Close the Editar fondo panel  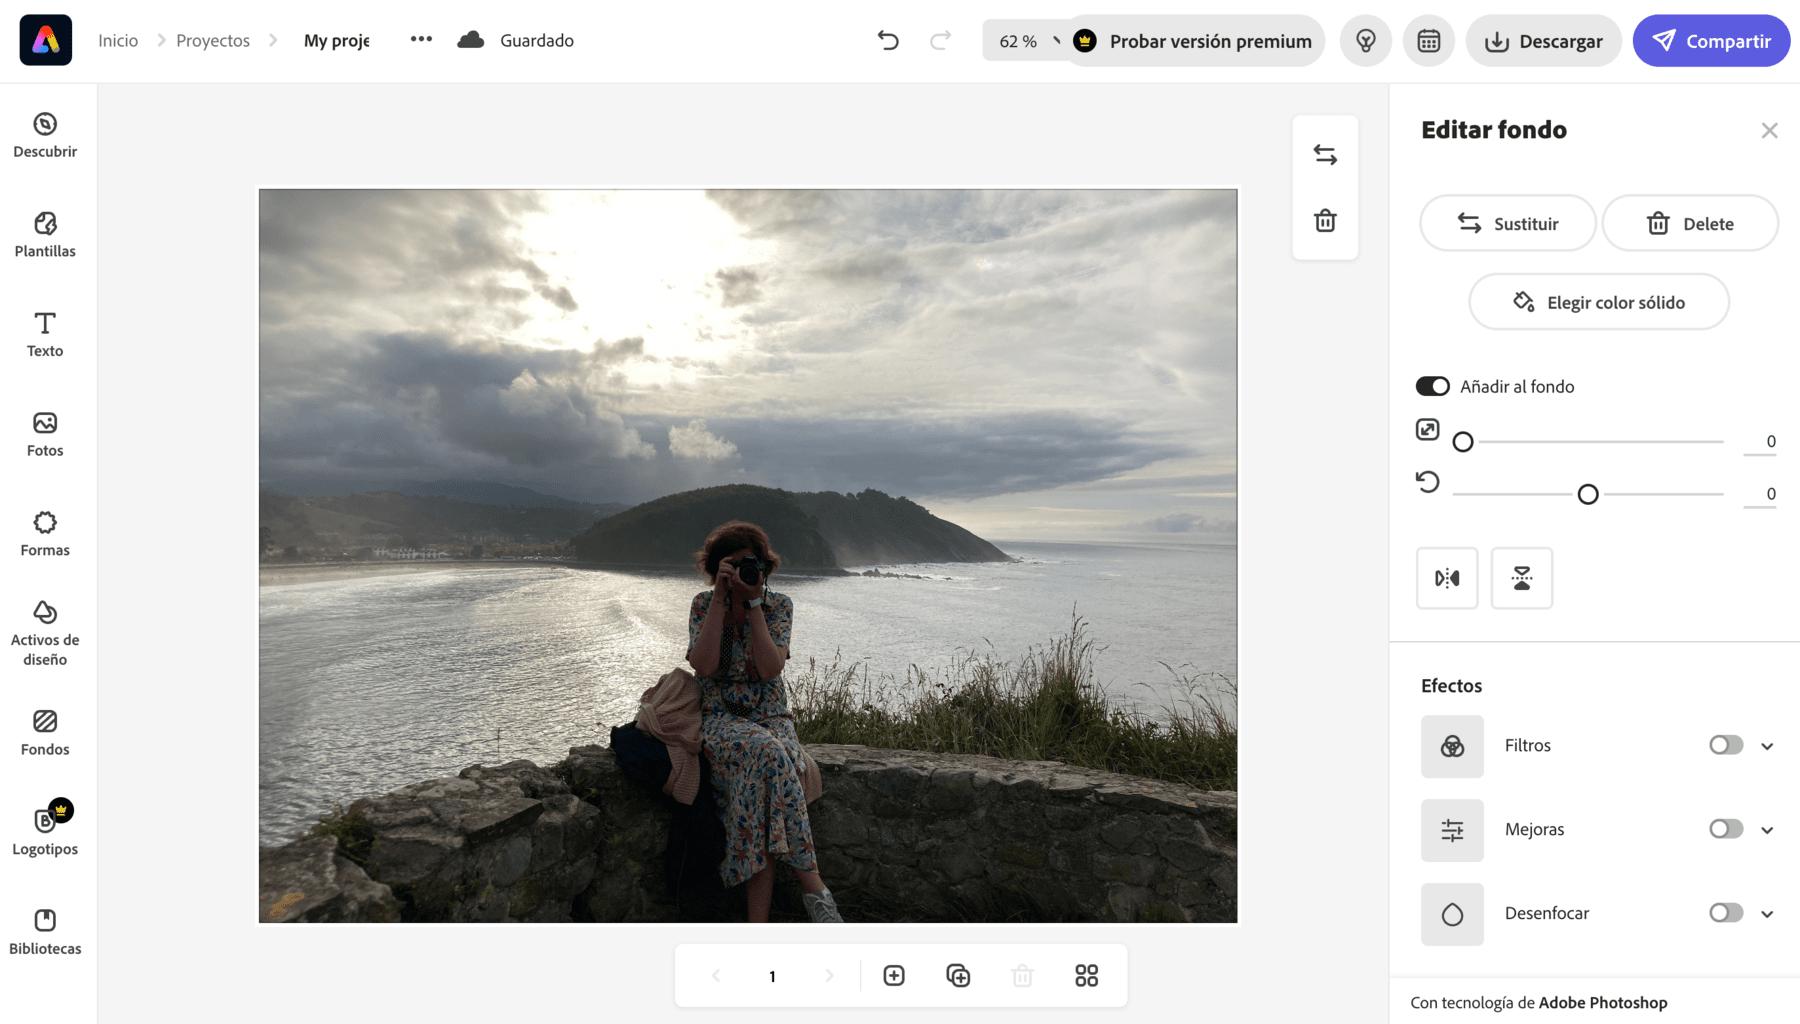pos(1769,130)
